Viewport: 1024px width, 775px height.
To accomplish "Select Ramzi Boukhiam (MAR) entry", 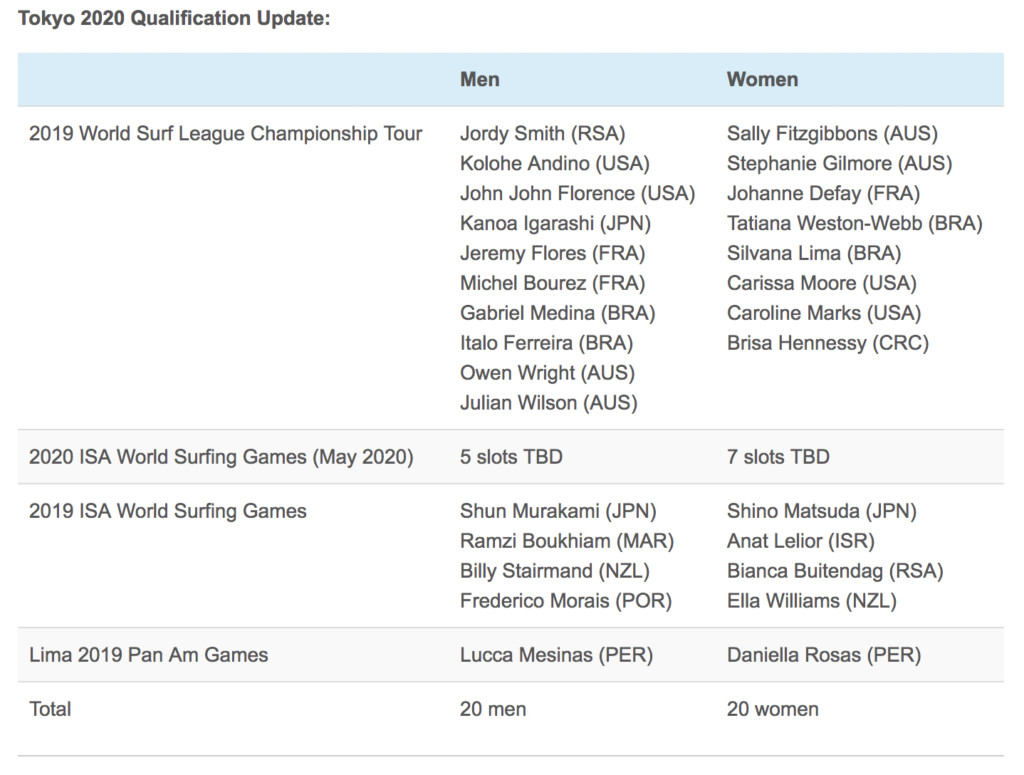I will [x=567, y=542].
